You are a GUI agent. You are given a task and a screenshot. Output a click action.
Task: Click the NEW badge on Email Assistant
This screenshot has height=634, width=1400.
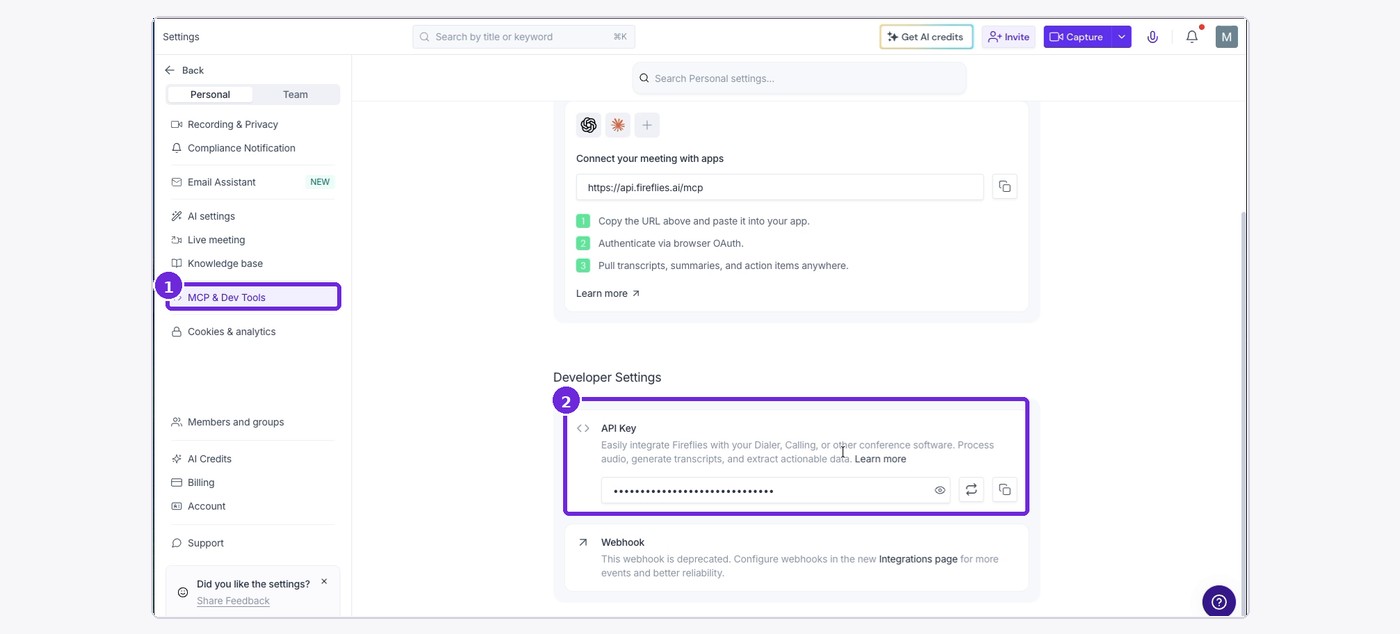tap(319, 182)
